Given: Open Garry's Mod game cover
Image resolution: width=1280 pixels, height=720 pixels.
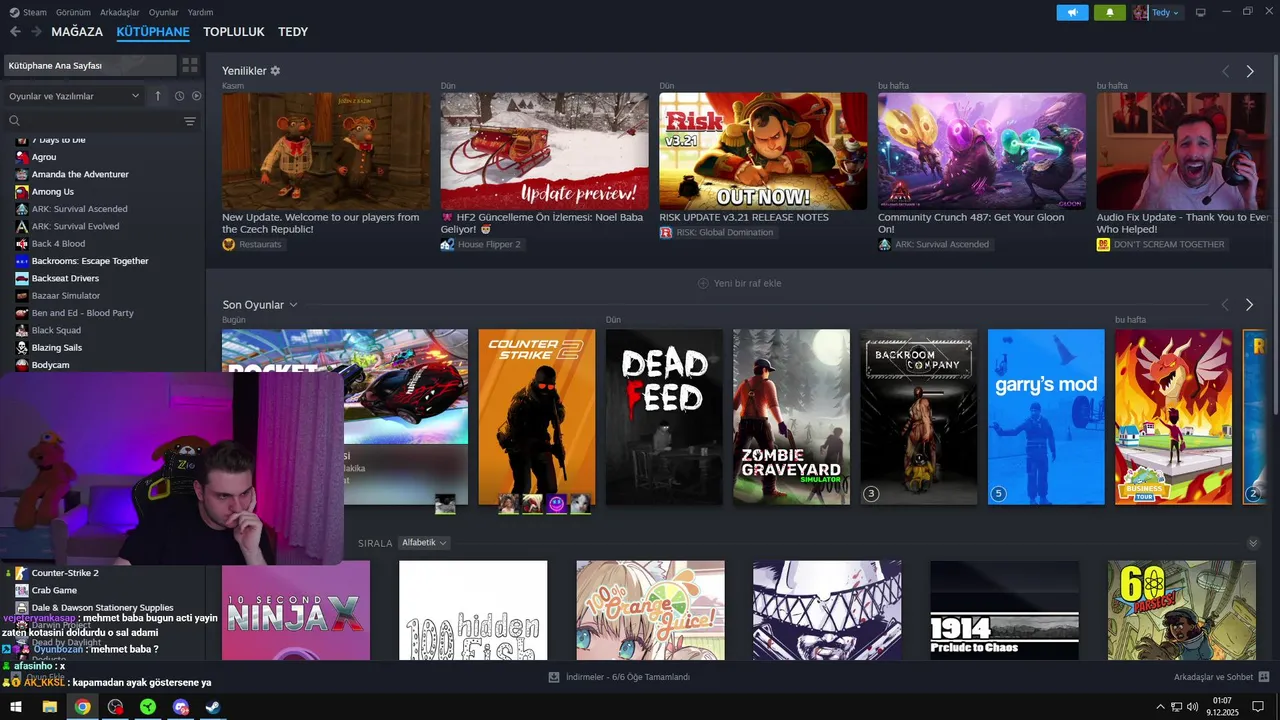Looking at the screenshot, I should pos(1046,417).
